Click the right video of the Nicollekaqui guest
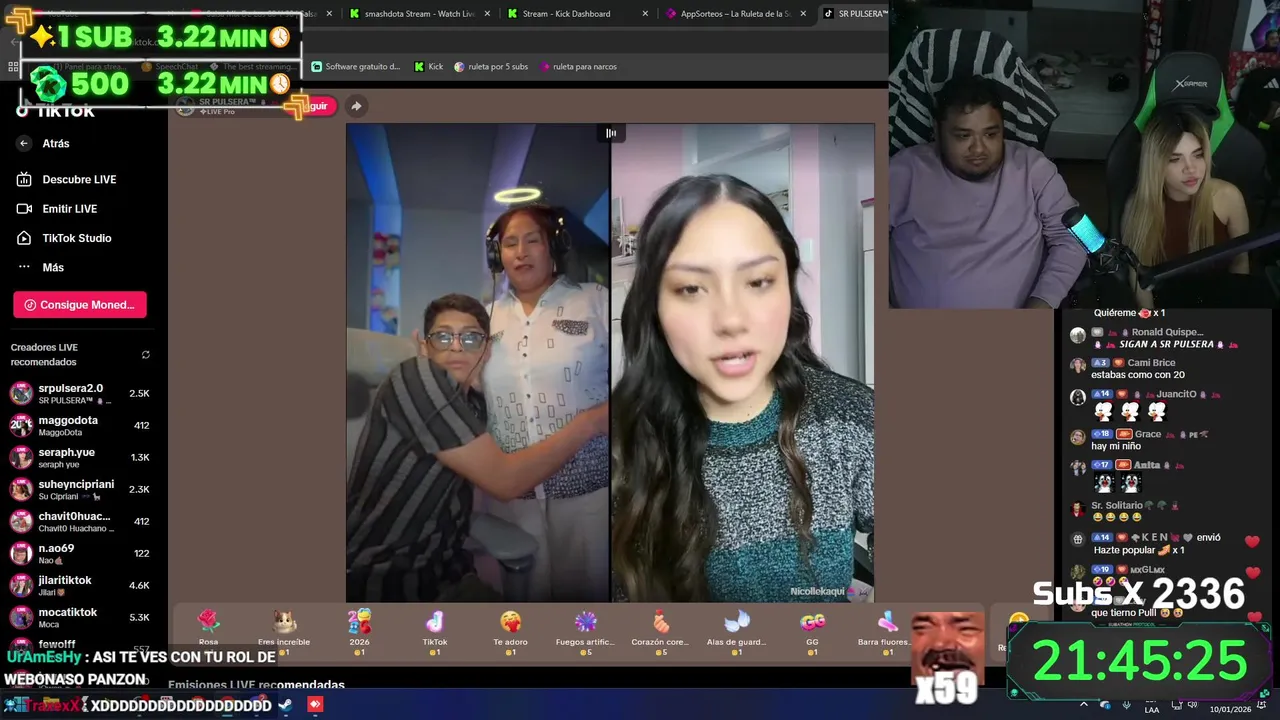The height and width of the screenshot is (720, 1280). 743,362
